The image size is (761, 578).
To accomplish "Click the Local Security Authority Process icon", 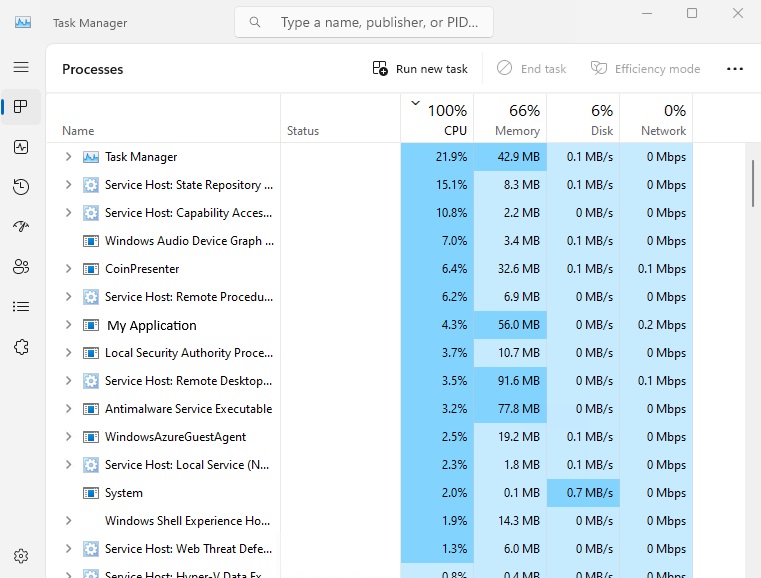I will coord(91,353).
